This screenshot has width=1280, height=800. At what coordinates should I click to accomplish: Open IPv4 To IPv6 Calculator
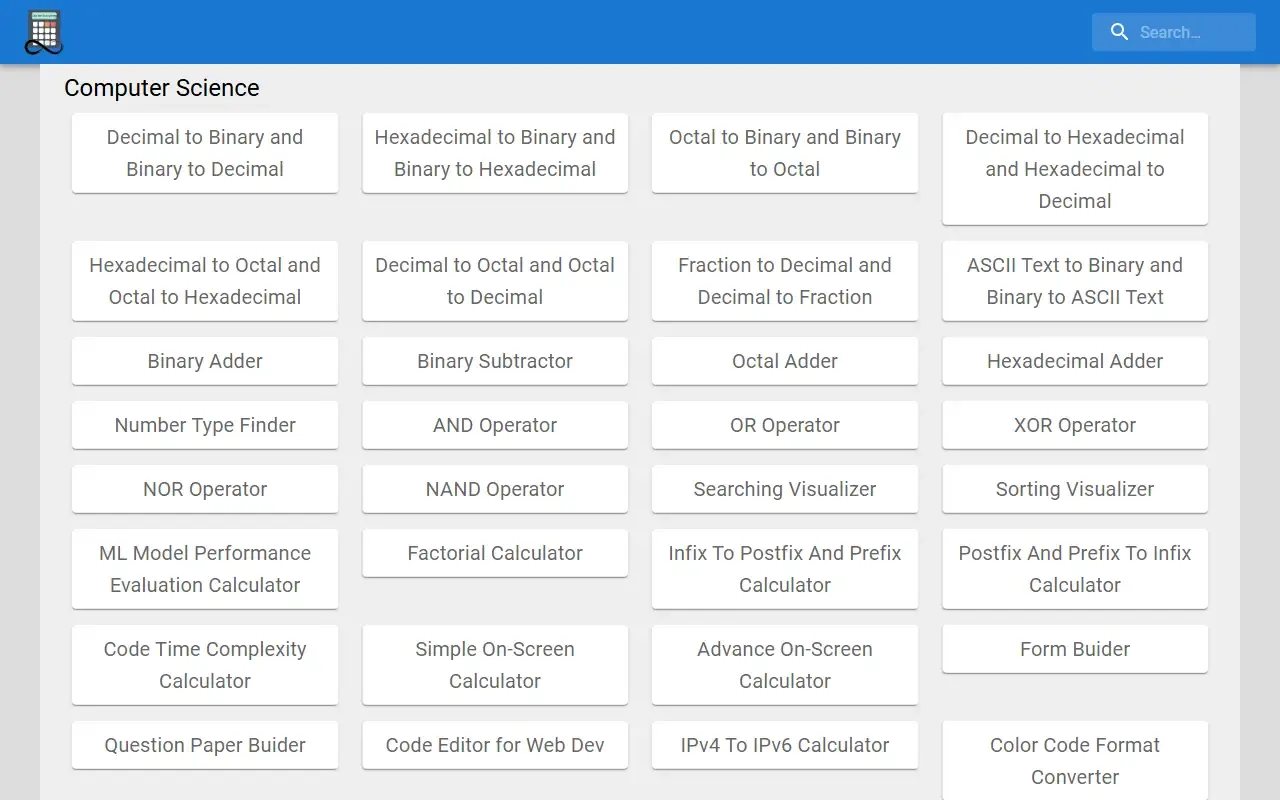tap(785, 745)
